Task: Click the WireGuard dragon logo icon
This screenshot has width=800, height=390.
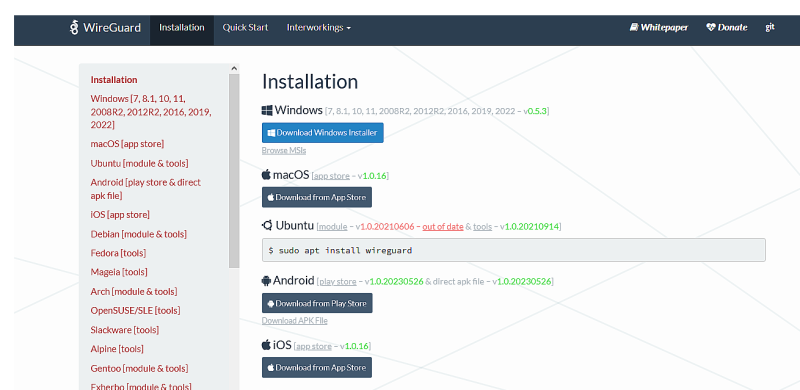Action: coord(74,28)
